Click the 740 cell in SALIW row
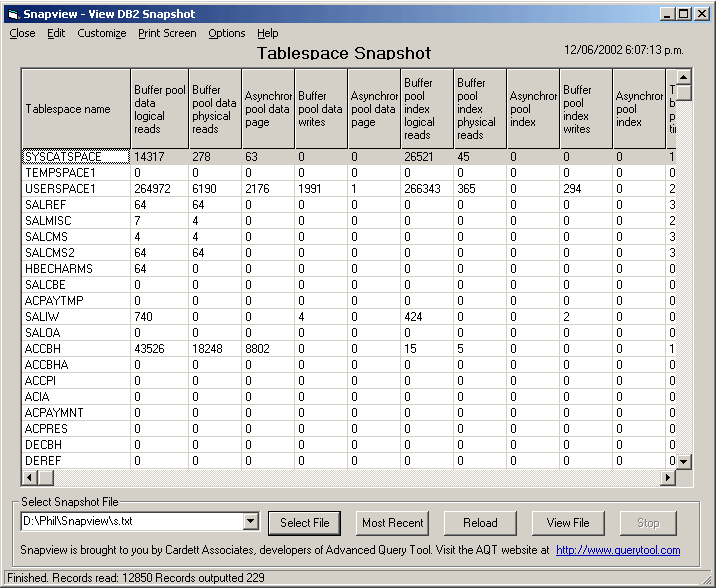 [x=159, y=316]
